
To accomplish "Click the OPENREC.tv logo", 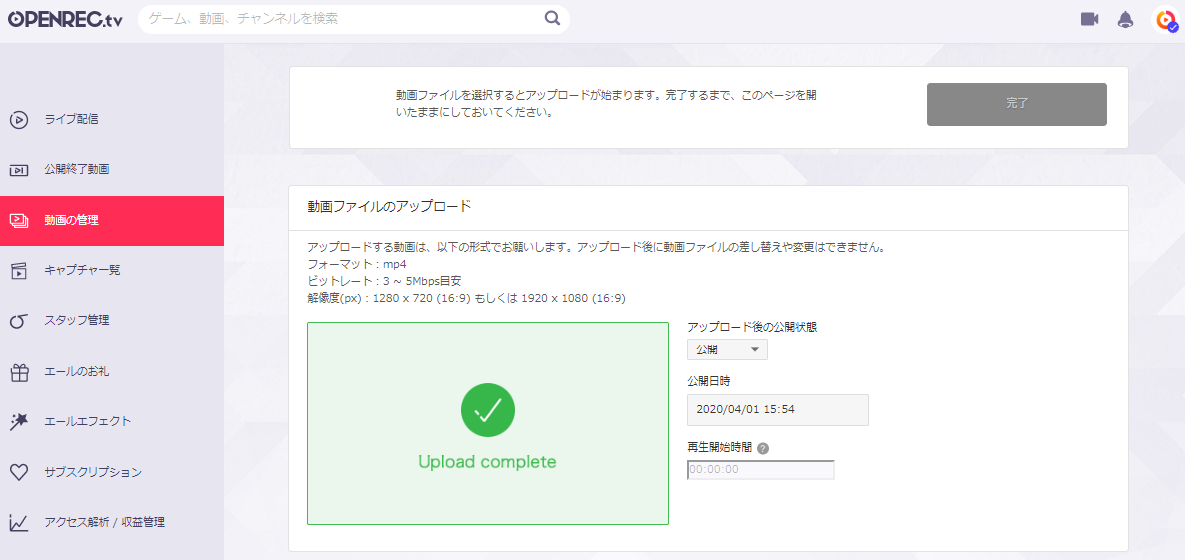I will coord(65,20).
